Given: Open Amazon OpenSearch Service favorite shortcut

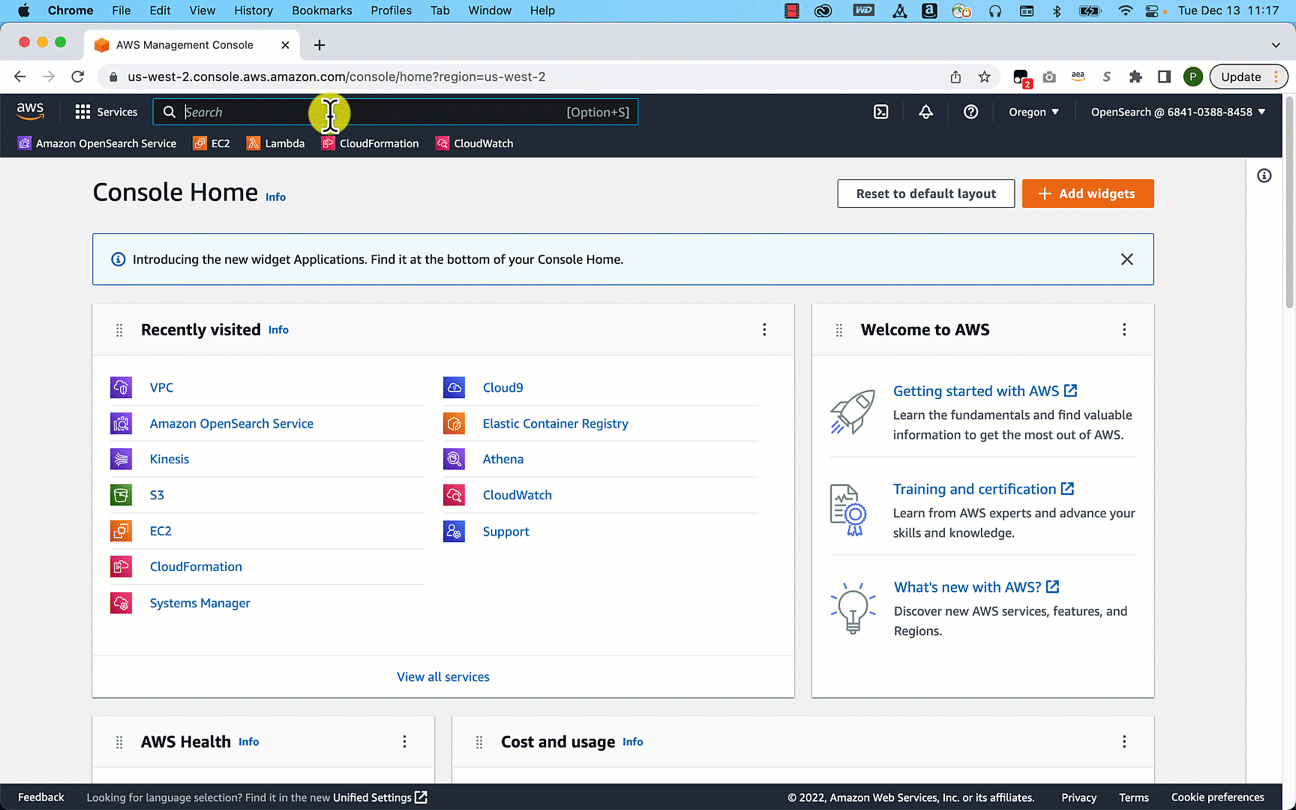Looking at the screenshot, I should pyautogui.click(x=97, y=143).
